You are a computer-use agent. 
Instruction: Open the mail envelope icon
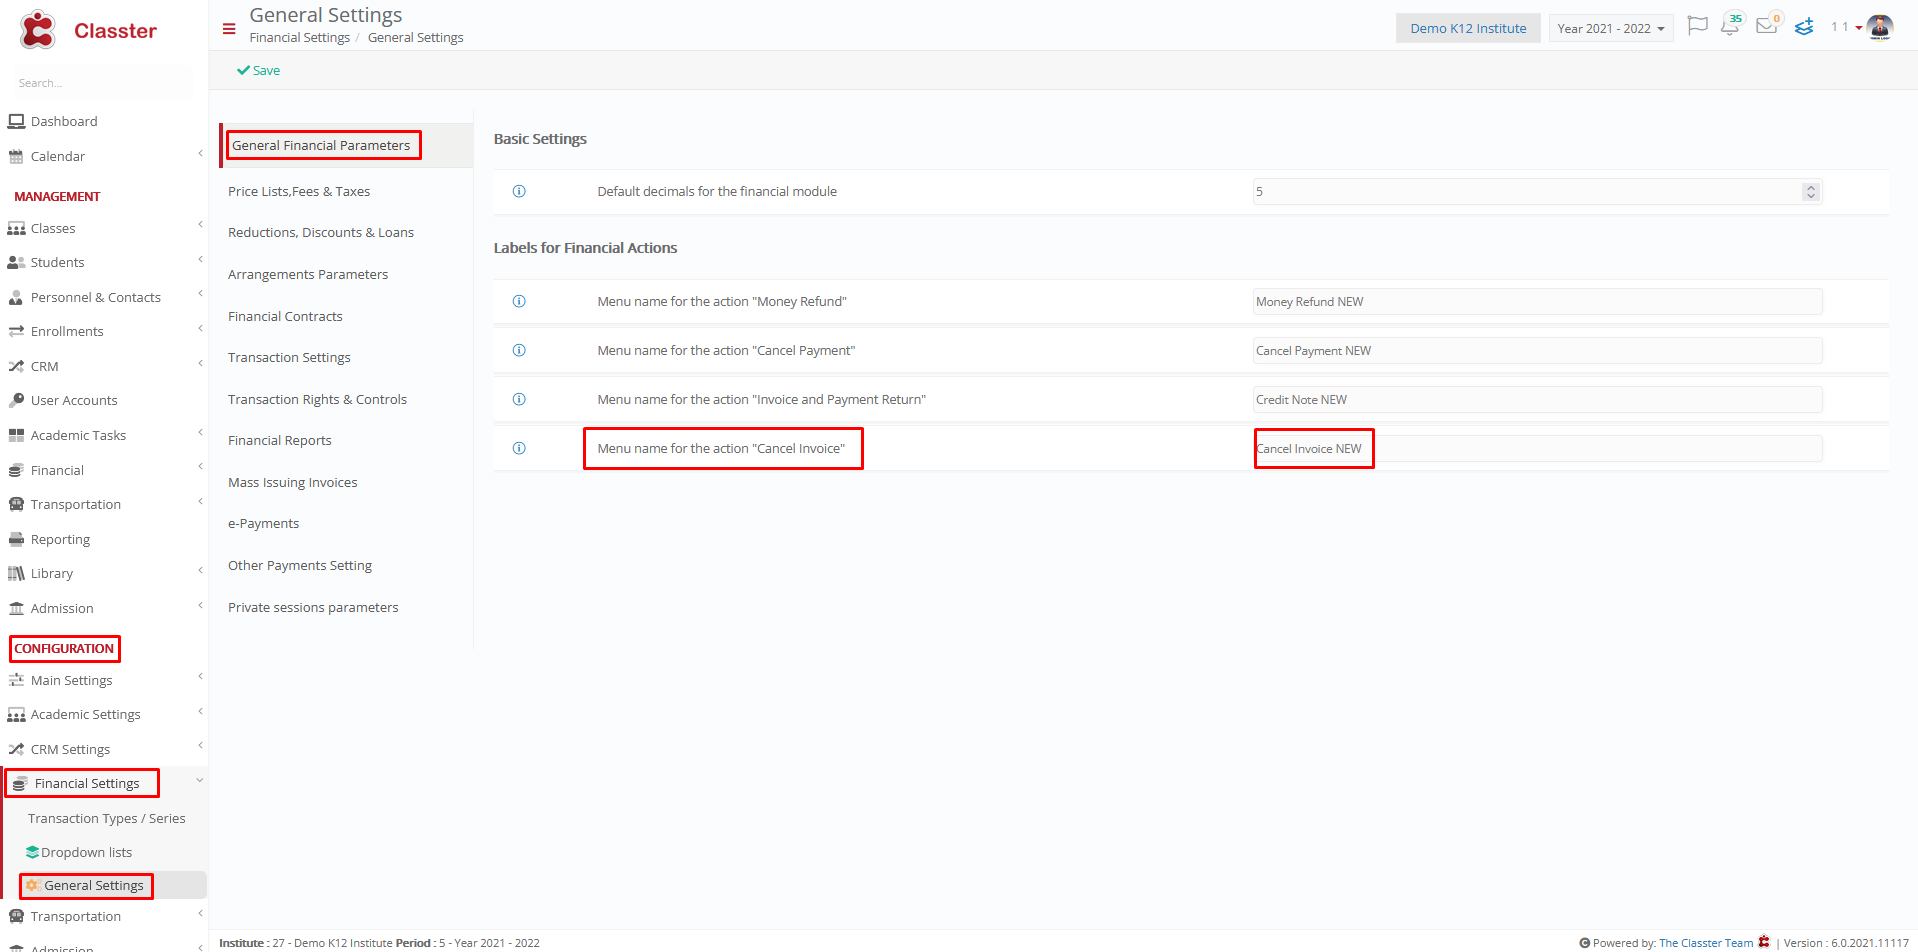point(1767,26)
